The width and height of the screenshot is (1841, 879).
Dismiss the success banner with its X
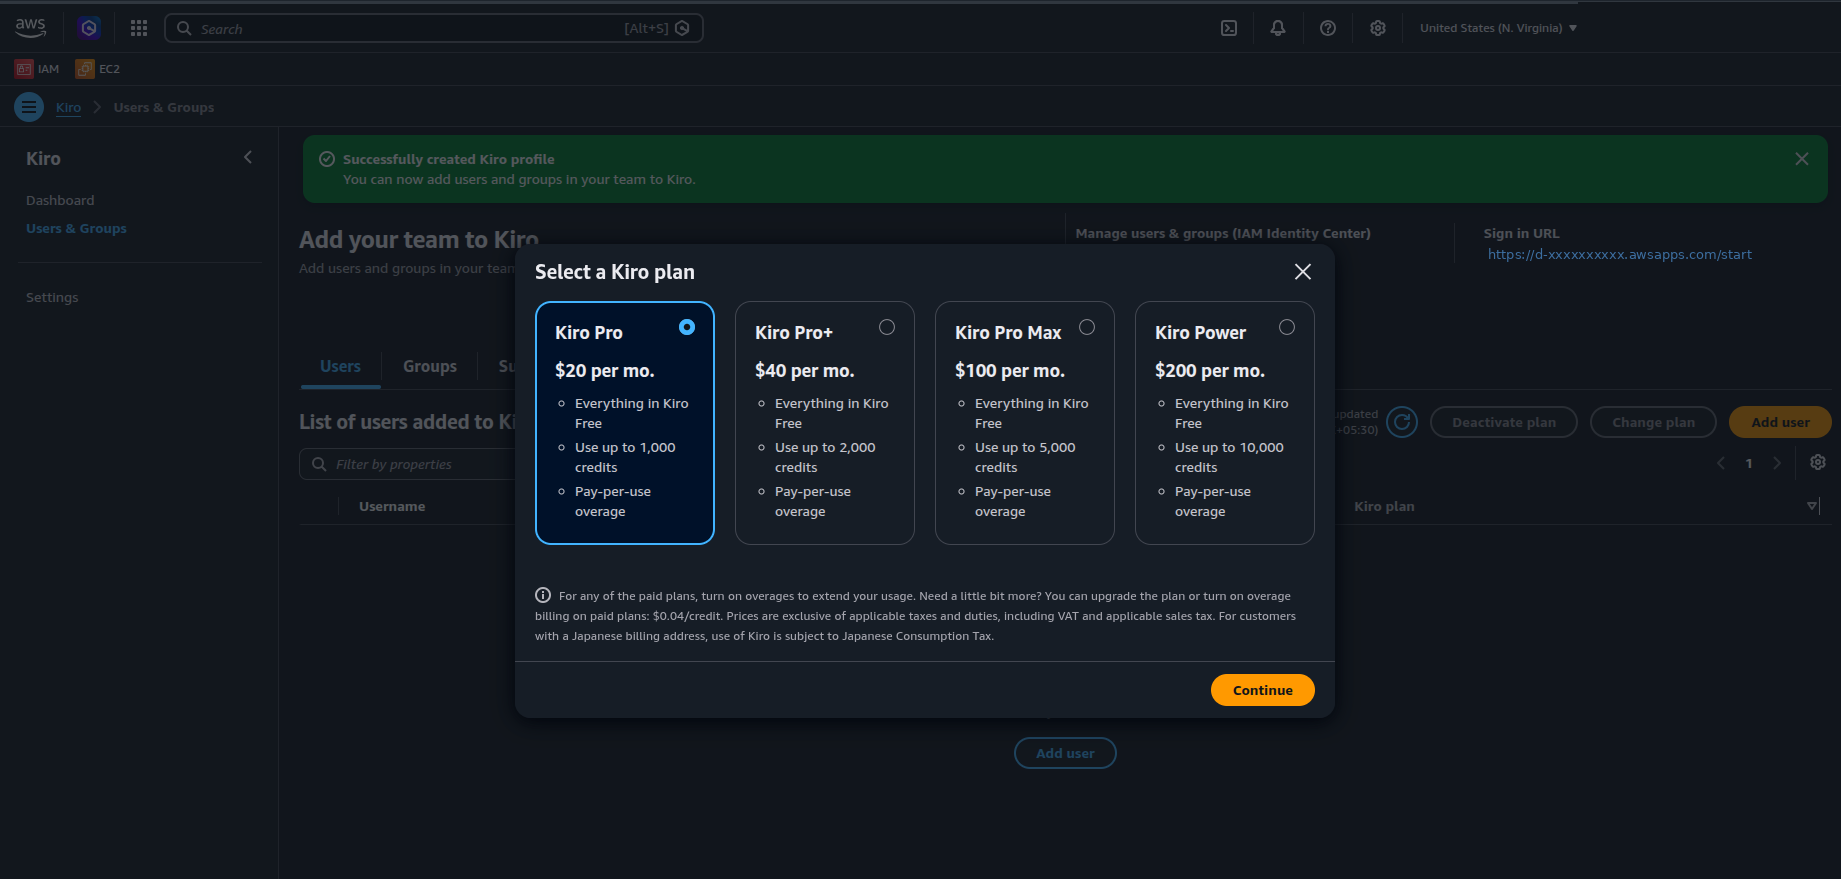(1802, 159)
